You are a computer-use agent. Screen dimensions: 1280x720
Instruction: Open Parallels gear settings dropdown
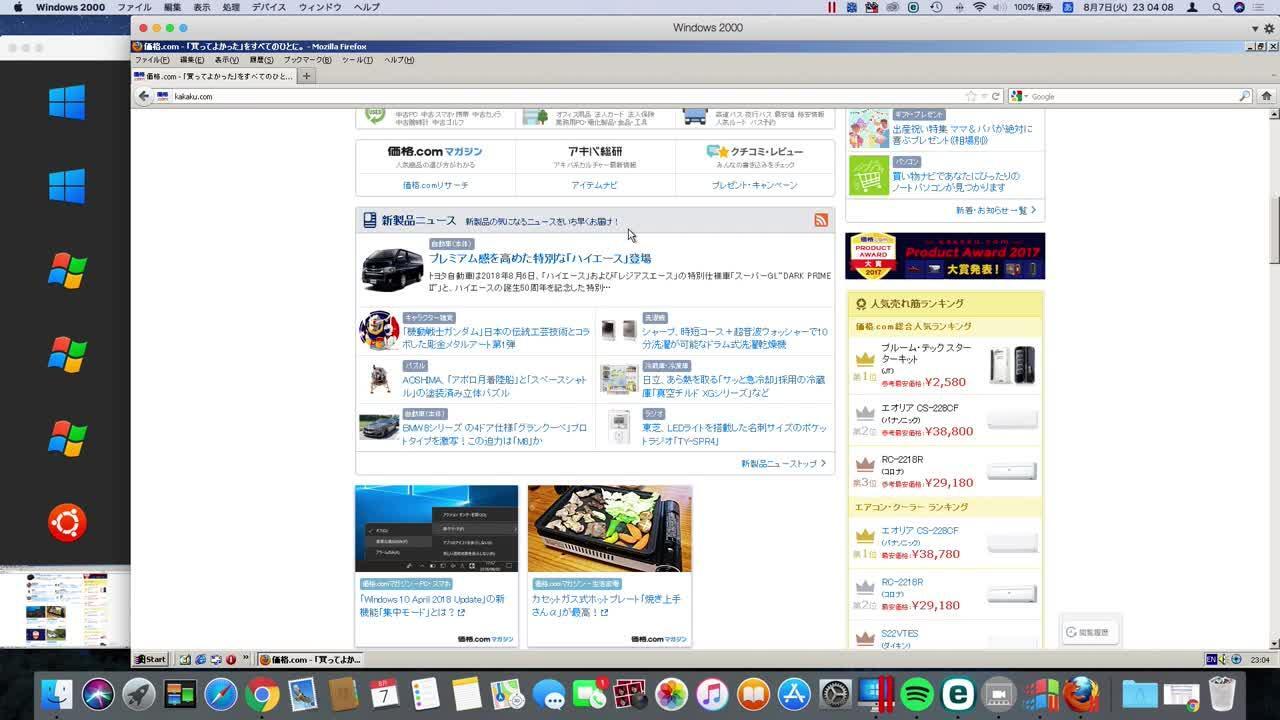tap(1269, 28)
